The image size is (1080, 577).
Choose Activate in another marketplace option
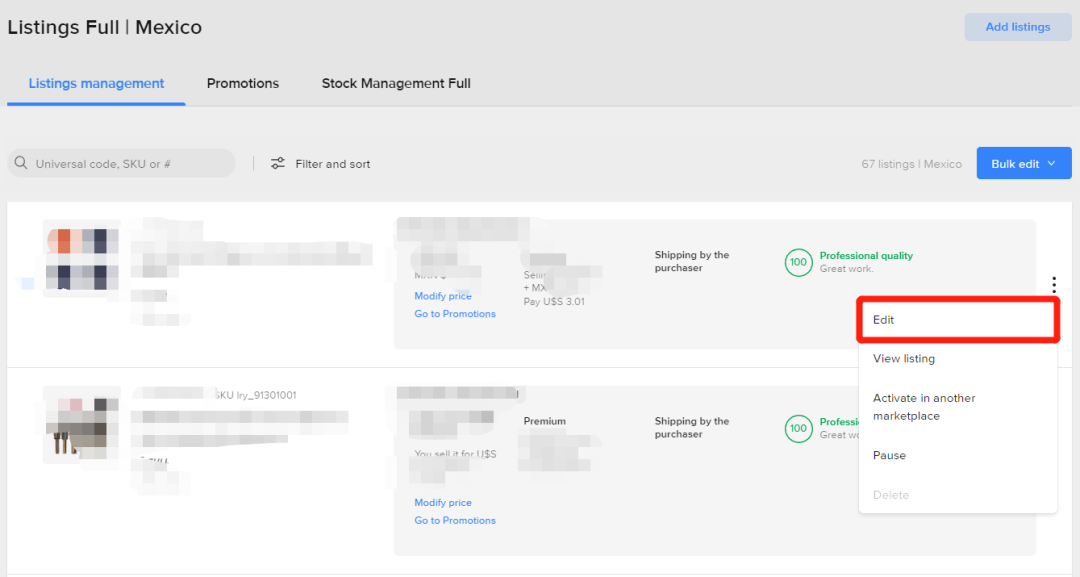pyautogui.click(x=924, y=407)
